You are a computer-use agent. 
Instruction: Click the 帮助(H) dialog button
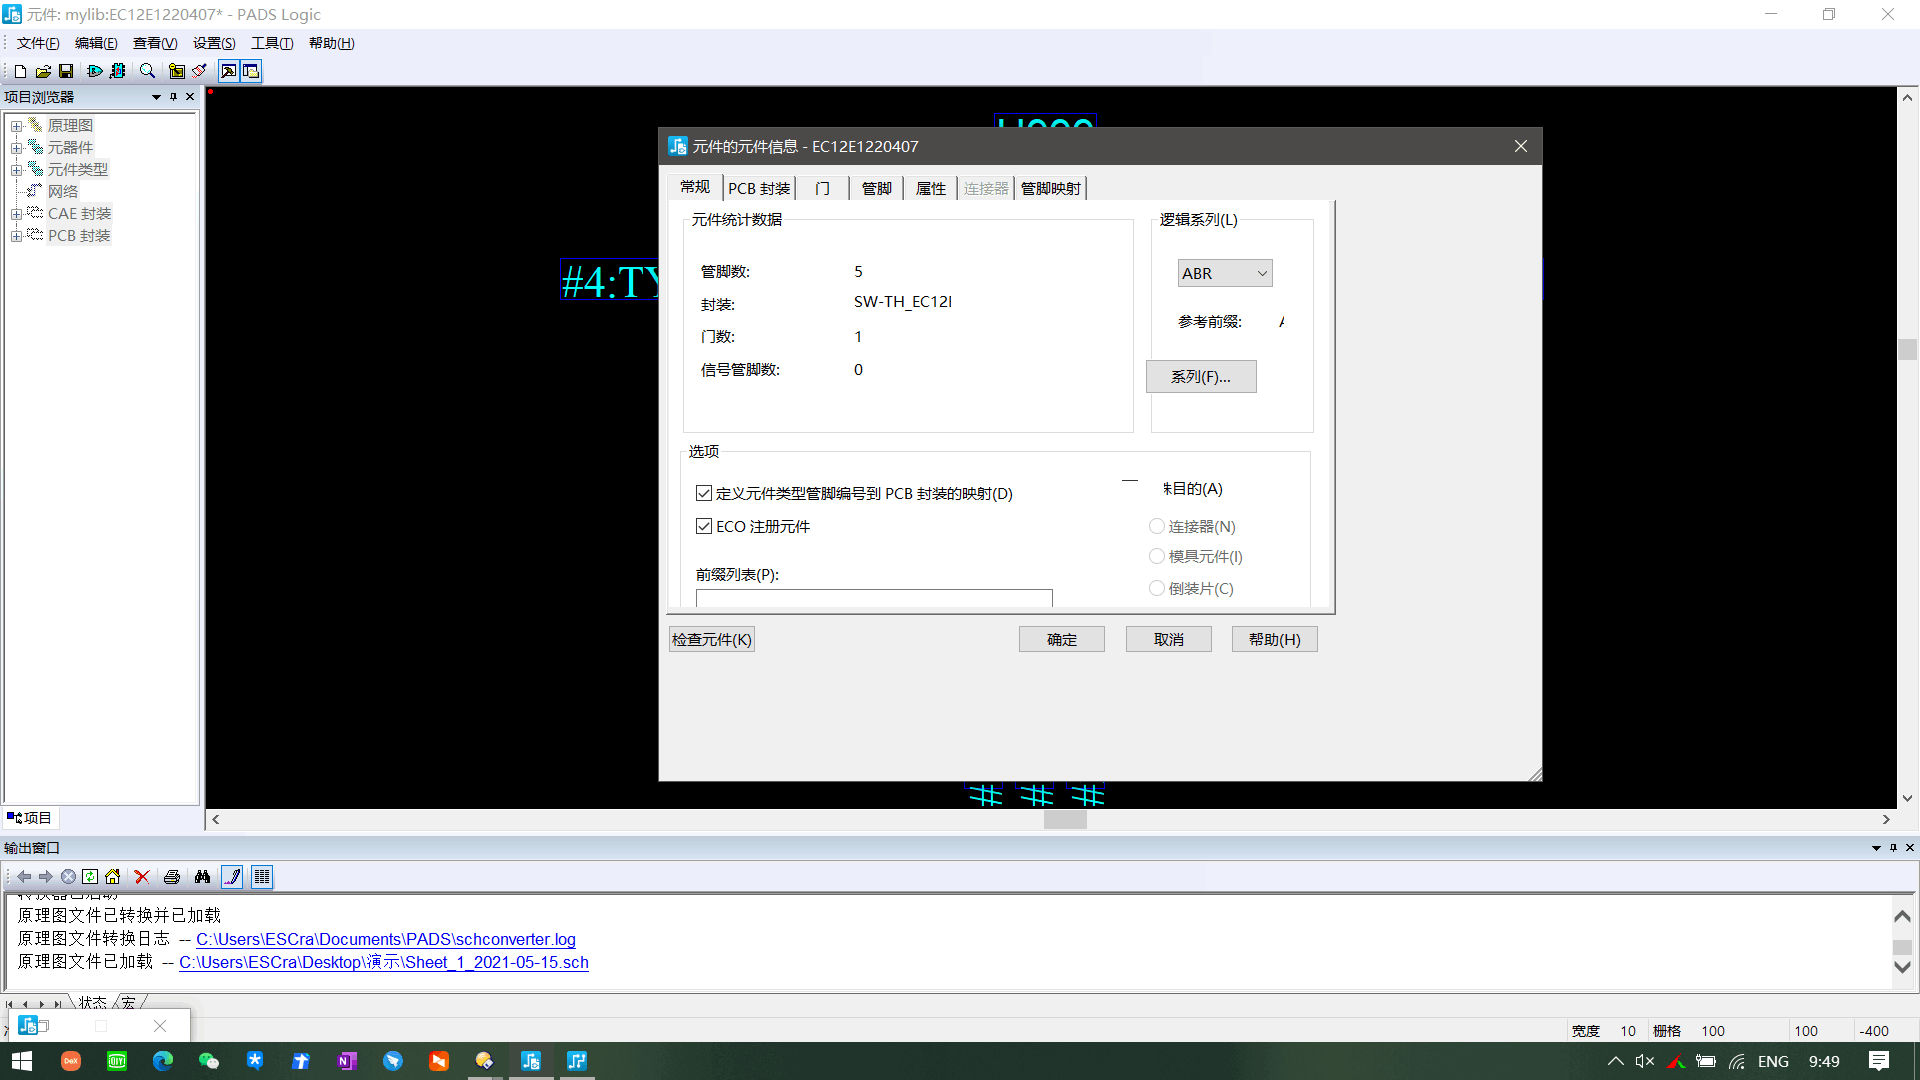tap(1275, 640)
